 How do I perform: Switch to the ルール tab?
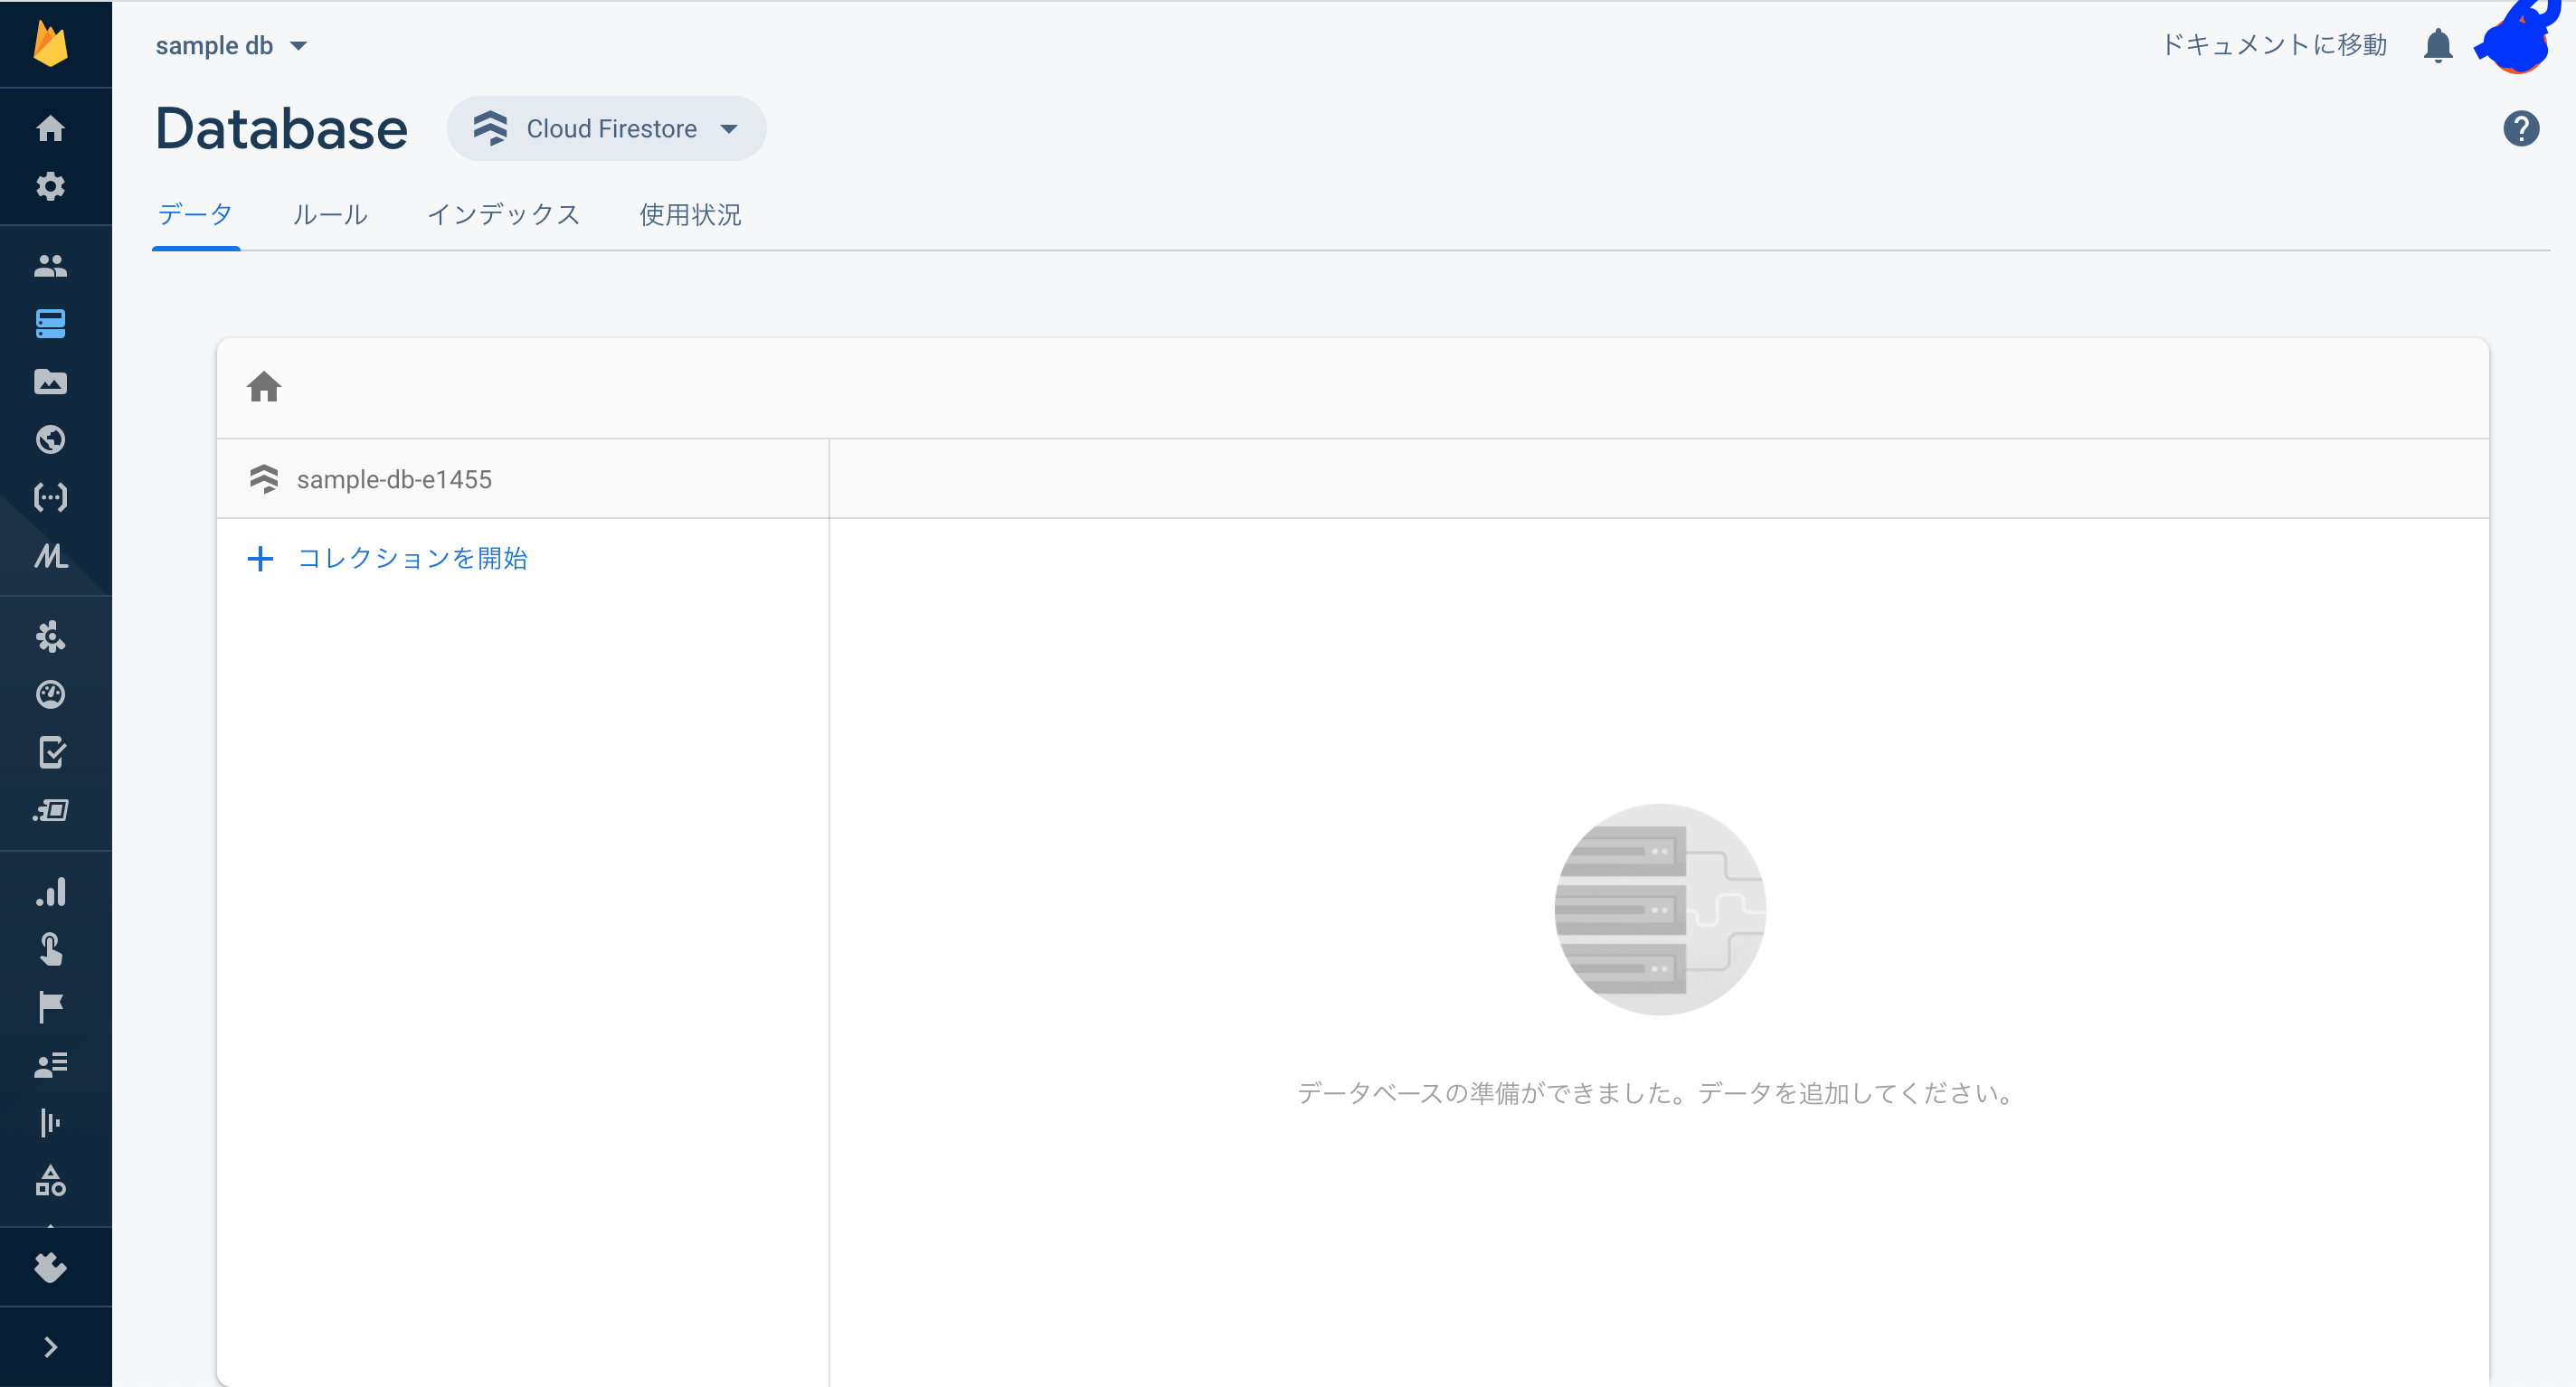(330, 214)
